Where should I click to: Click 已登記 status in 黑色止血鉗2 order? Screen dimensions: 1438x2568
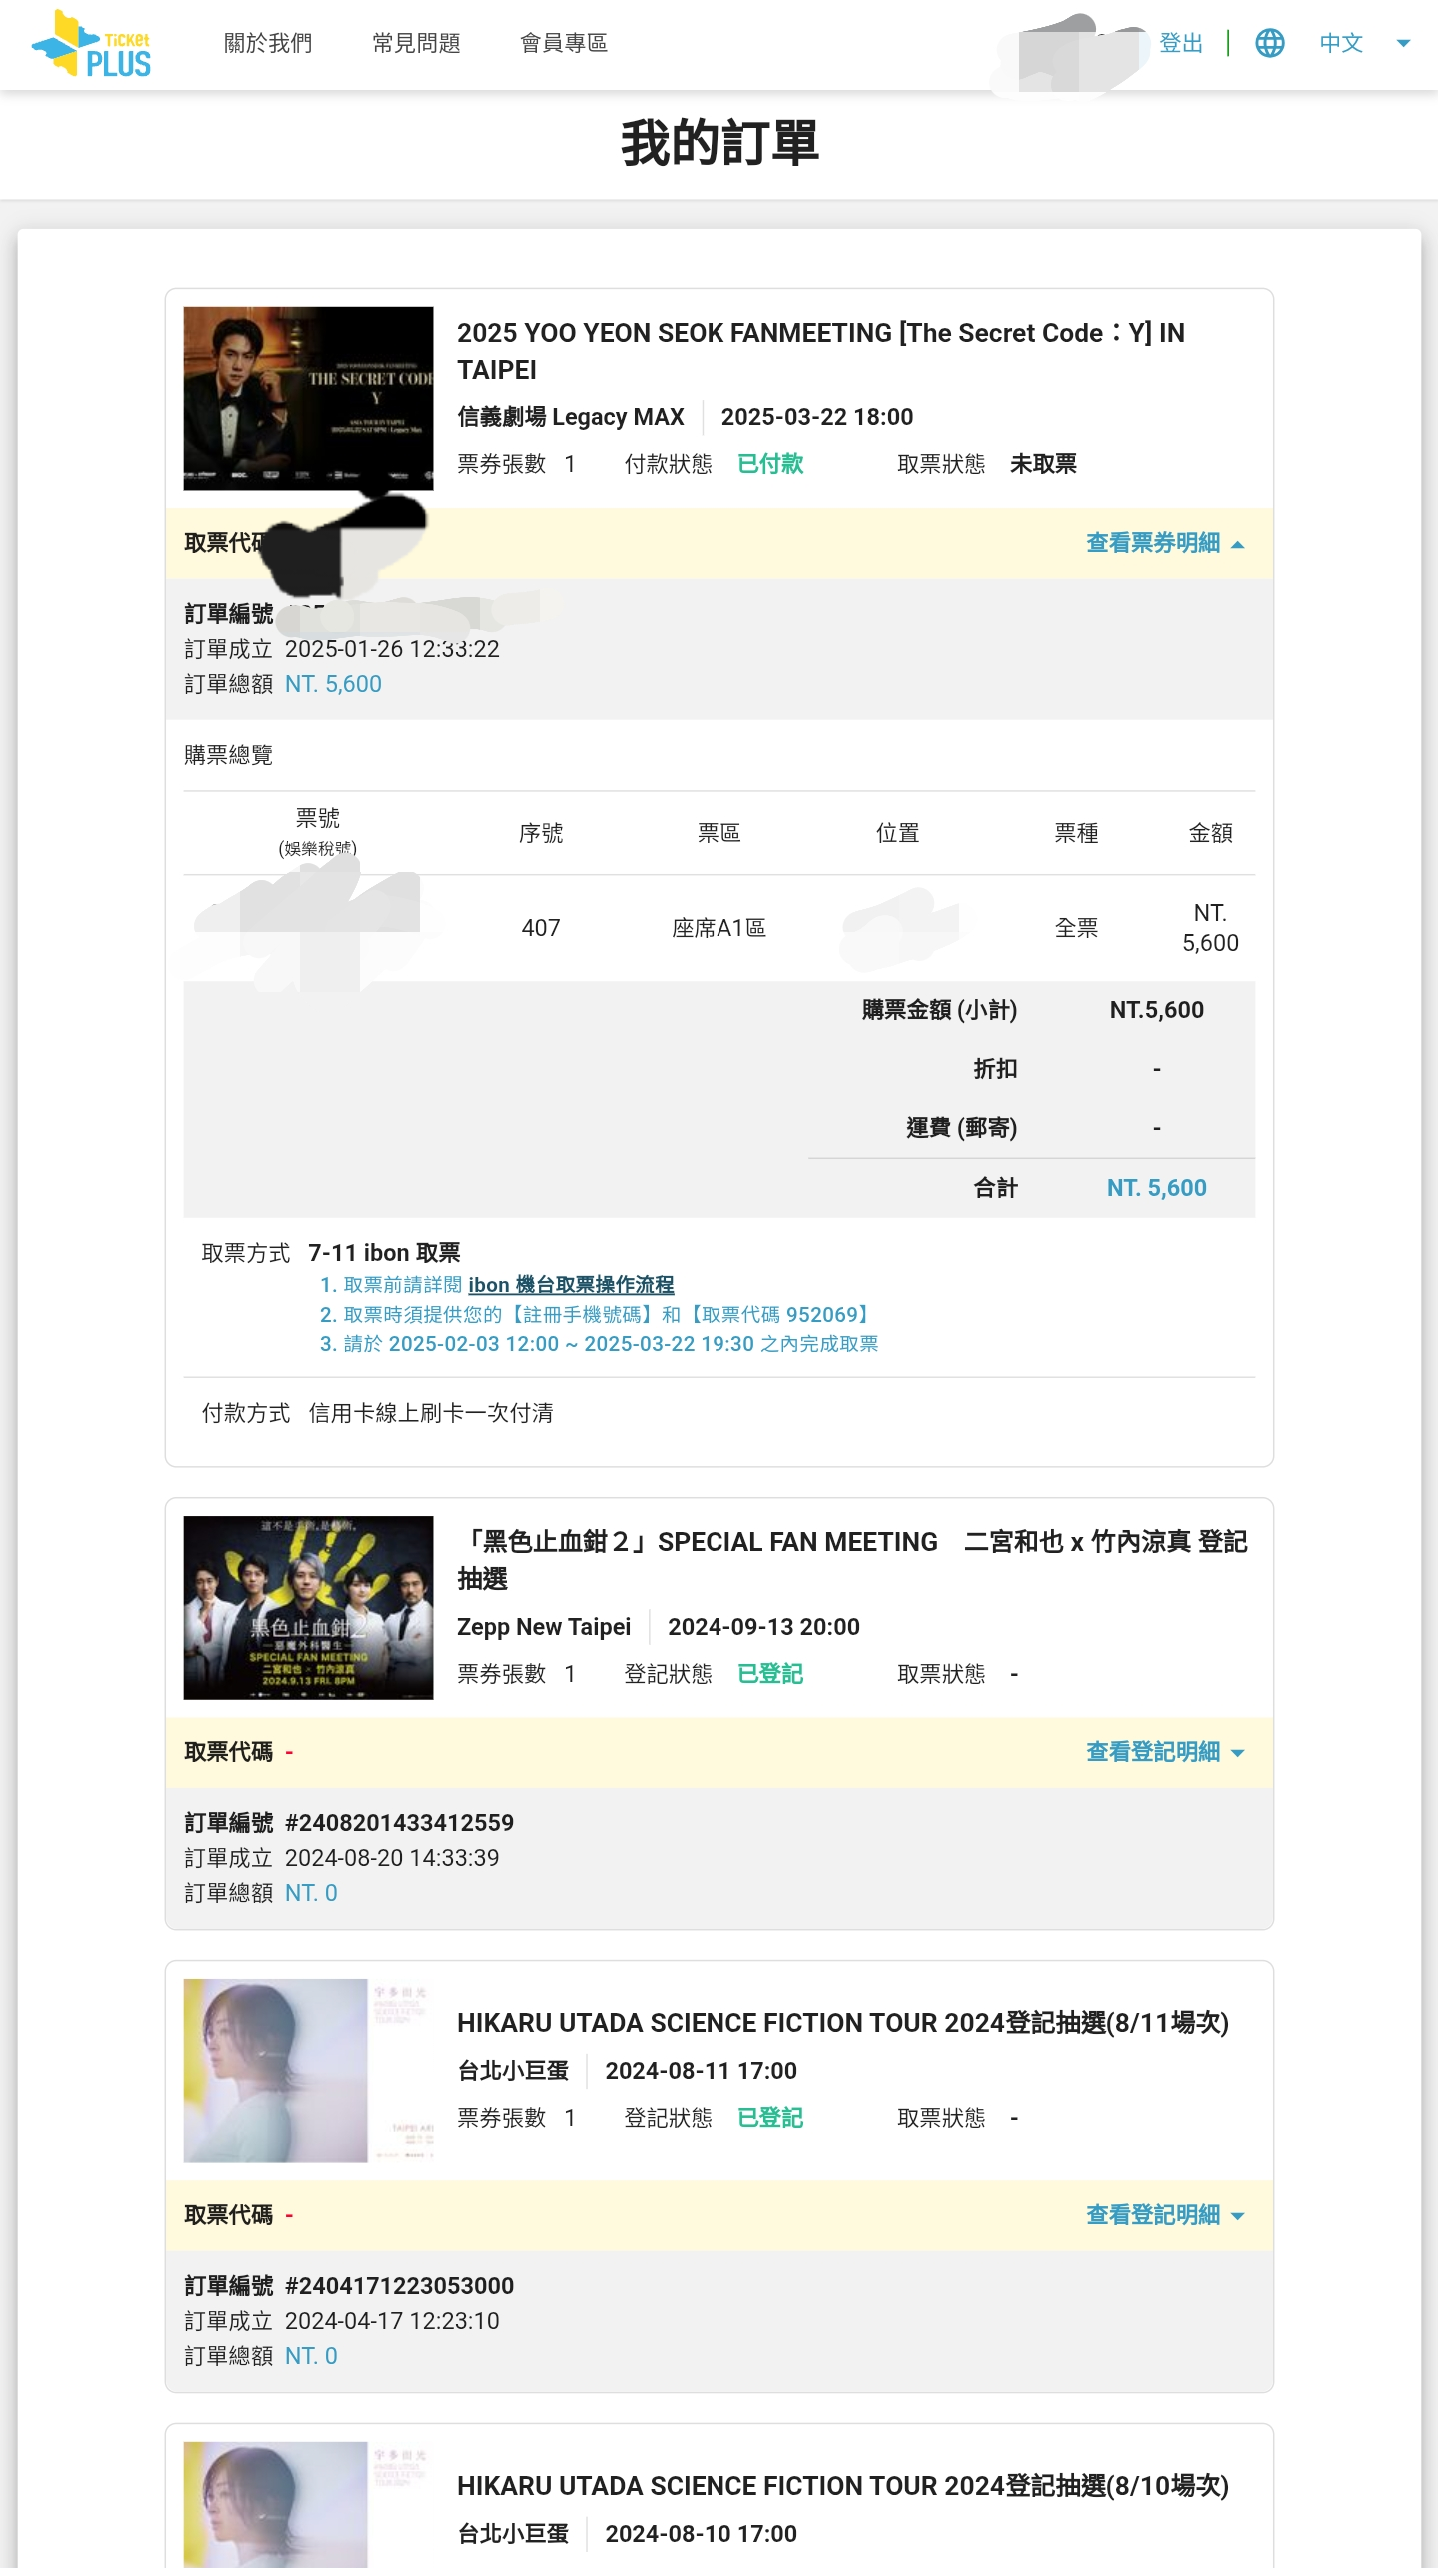(x=770, y=1674)
